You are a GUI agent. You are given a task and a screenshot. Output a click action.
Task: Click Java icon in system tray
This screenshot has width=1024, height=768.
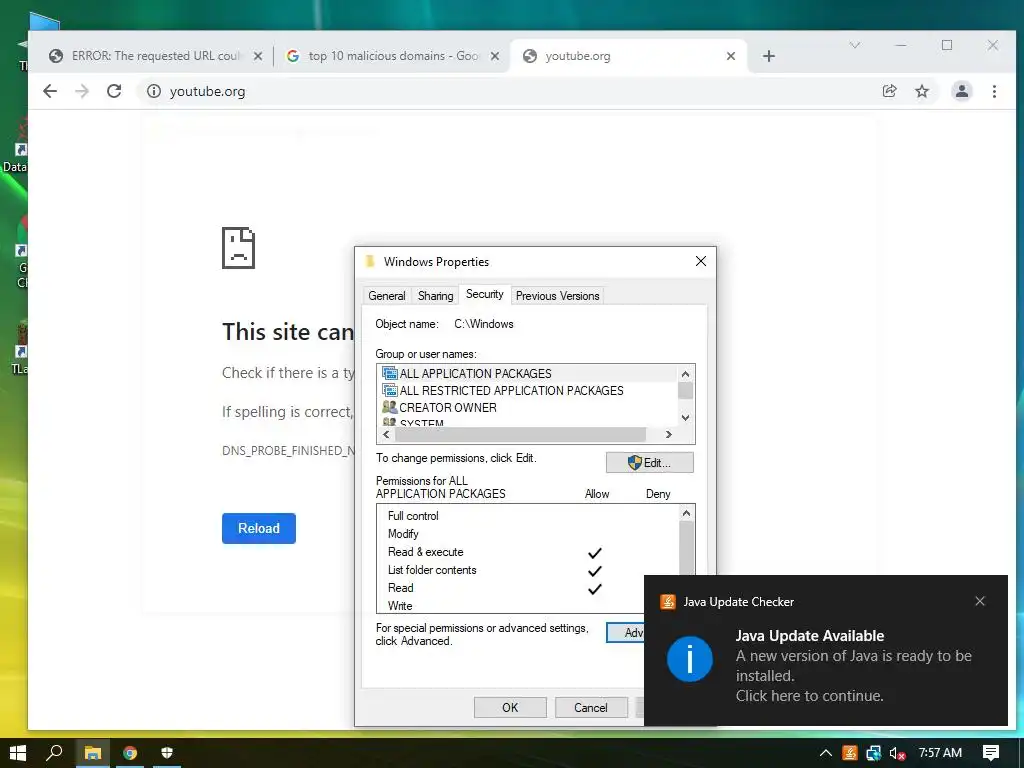tap(850, 753)
